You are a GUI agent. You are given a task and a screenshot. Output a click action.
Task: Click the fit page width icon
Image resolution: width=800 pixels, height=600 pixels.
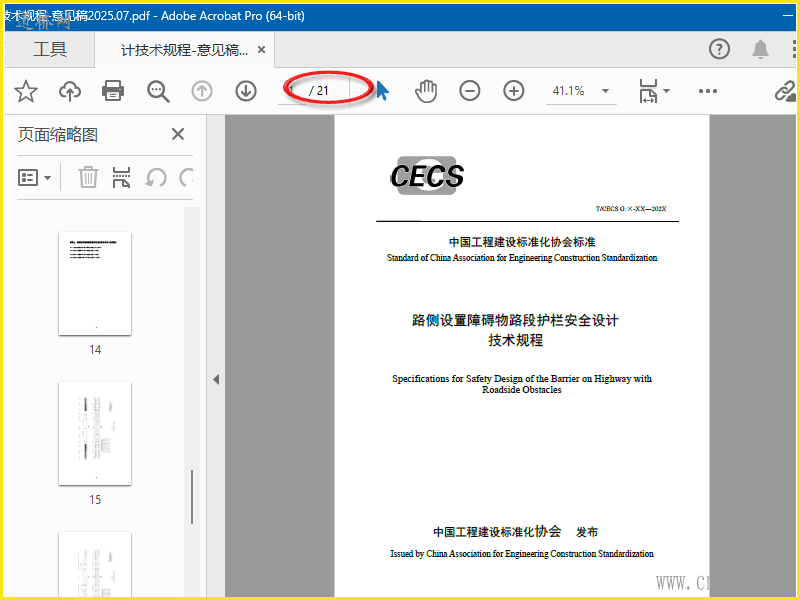[x=648, y=91]
